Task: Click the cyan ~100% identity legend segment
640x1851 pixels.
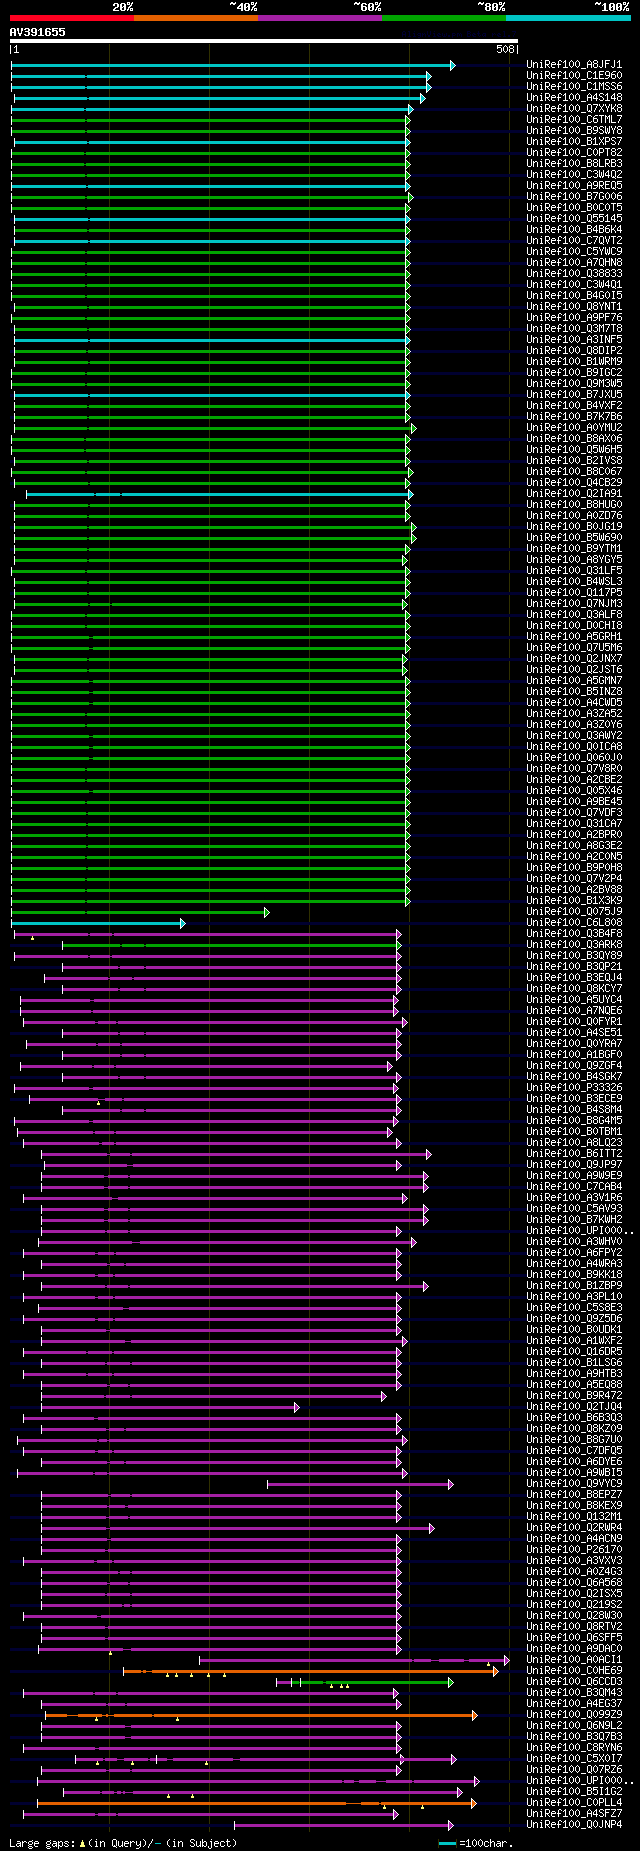Action: (567, 18)
